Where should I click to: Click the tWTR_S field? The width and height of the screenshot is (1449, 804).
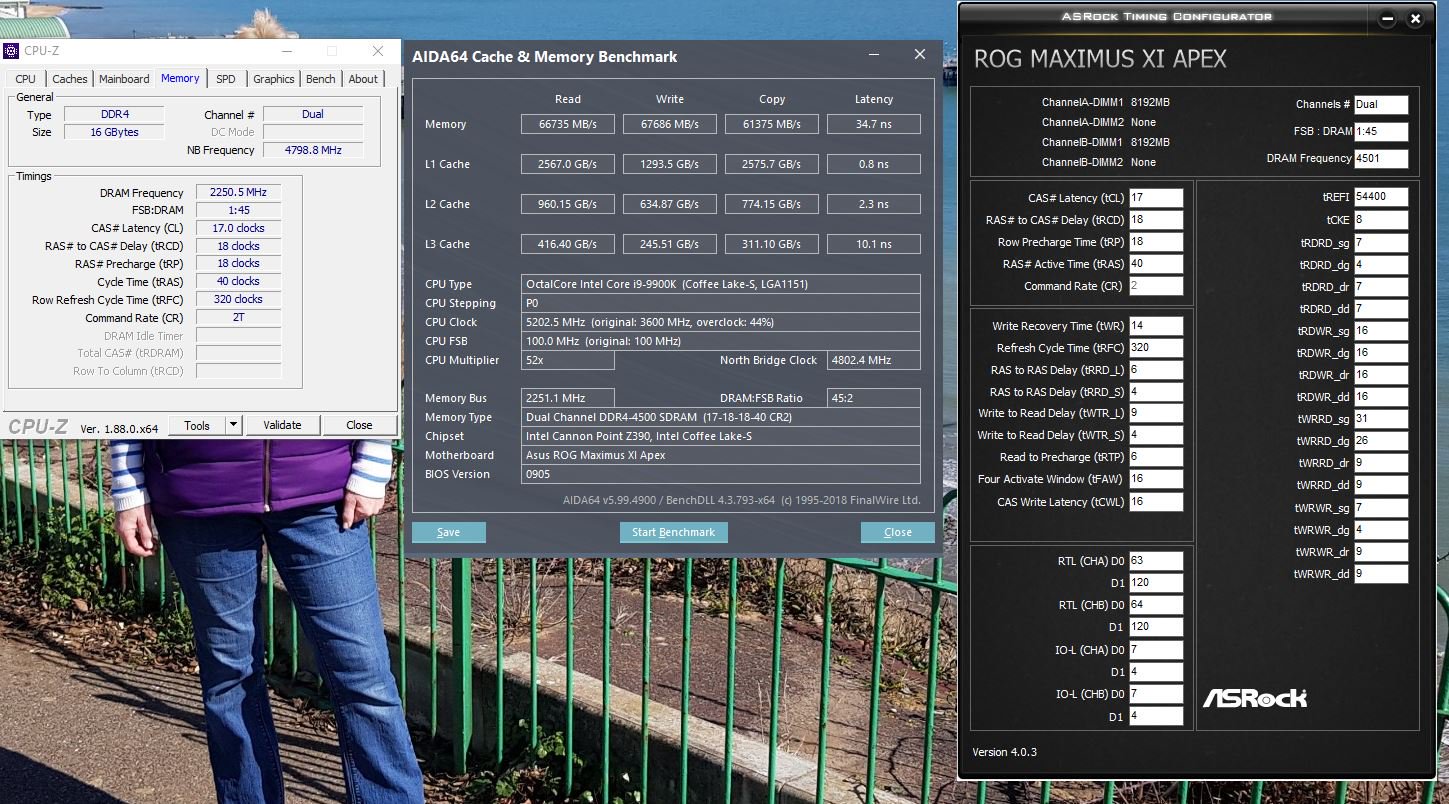click(x=1156, y=435)
